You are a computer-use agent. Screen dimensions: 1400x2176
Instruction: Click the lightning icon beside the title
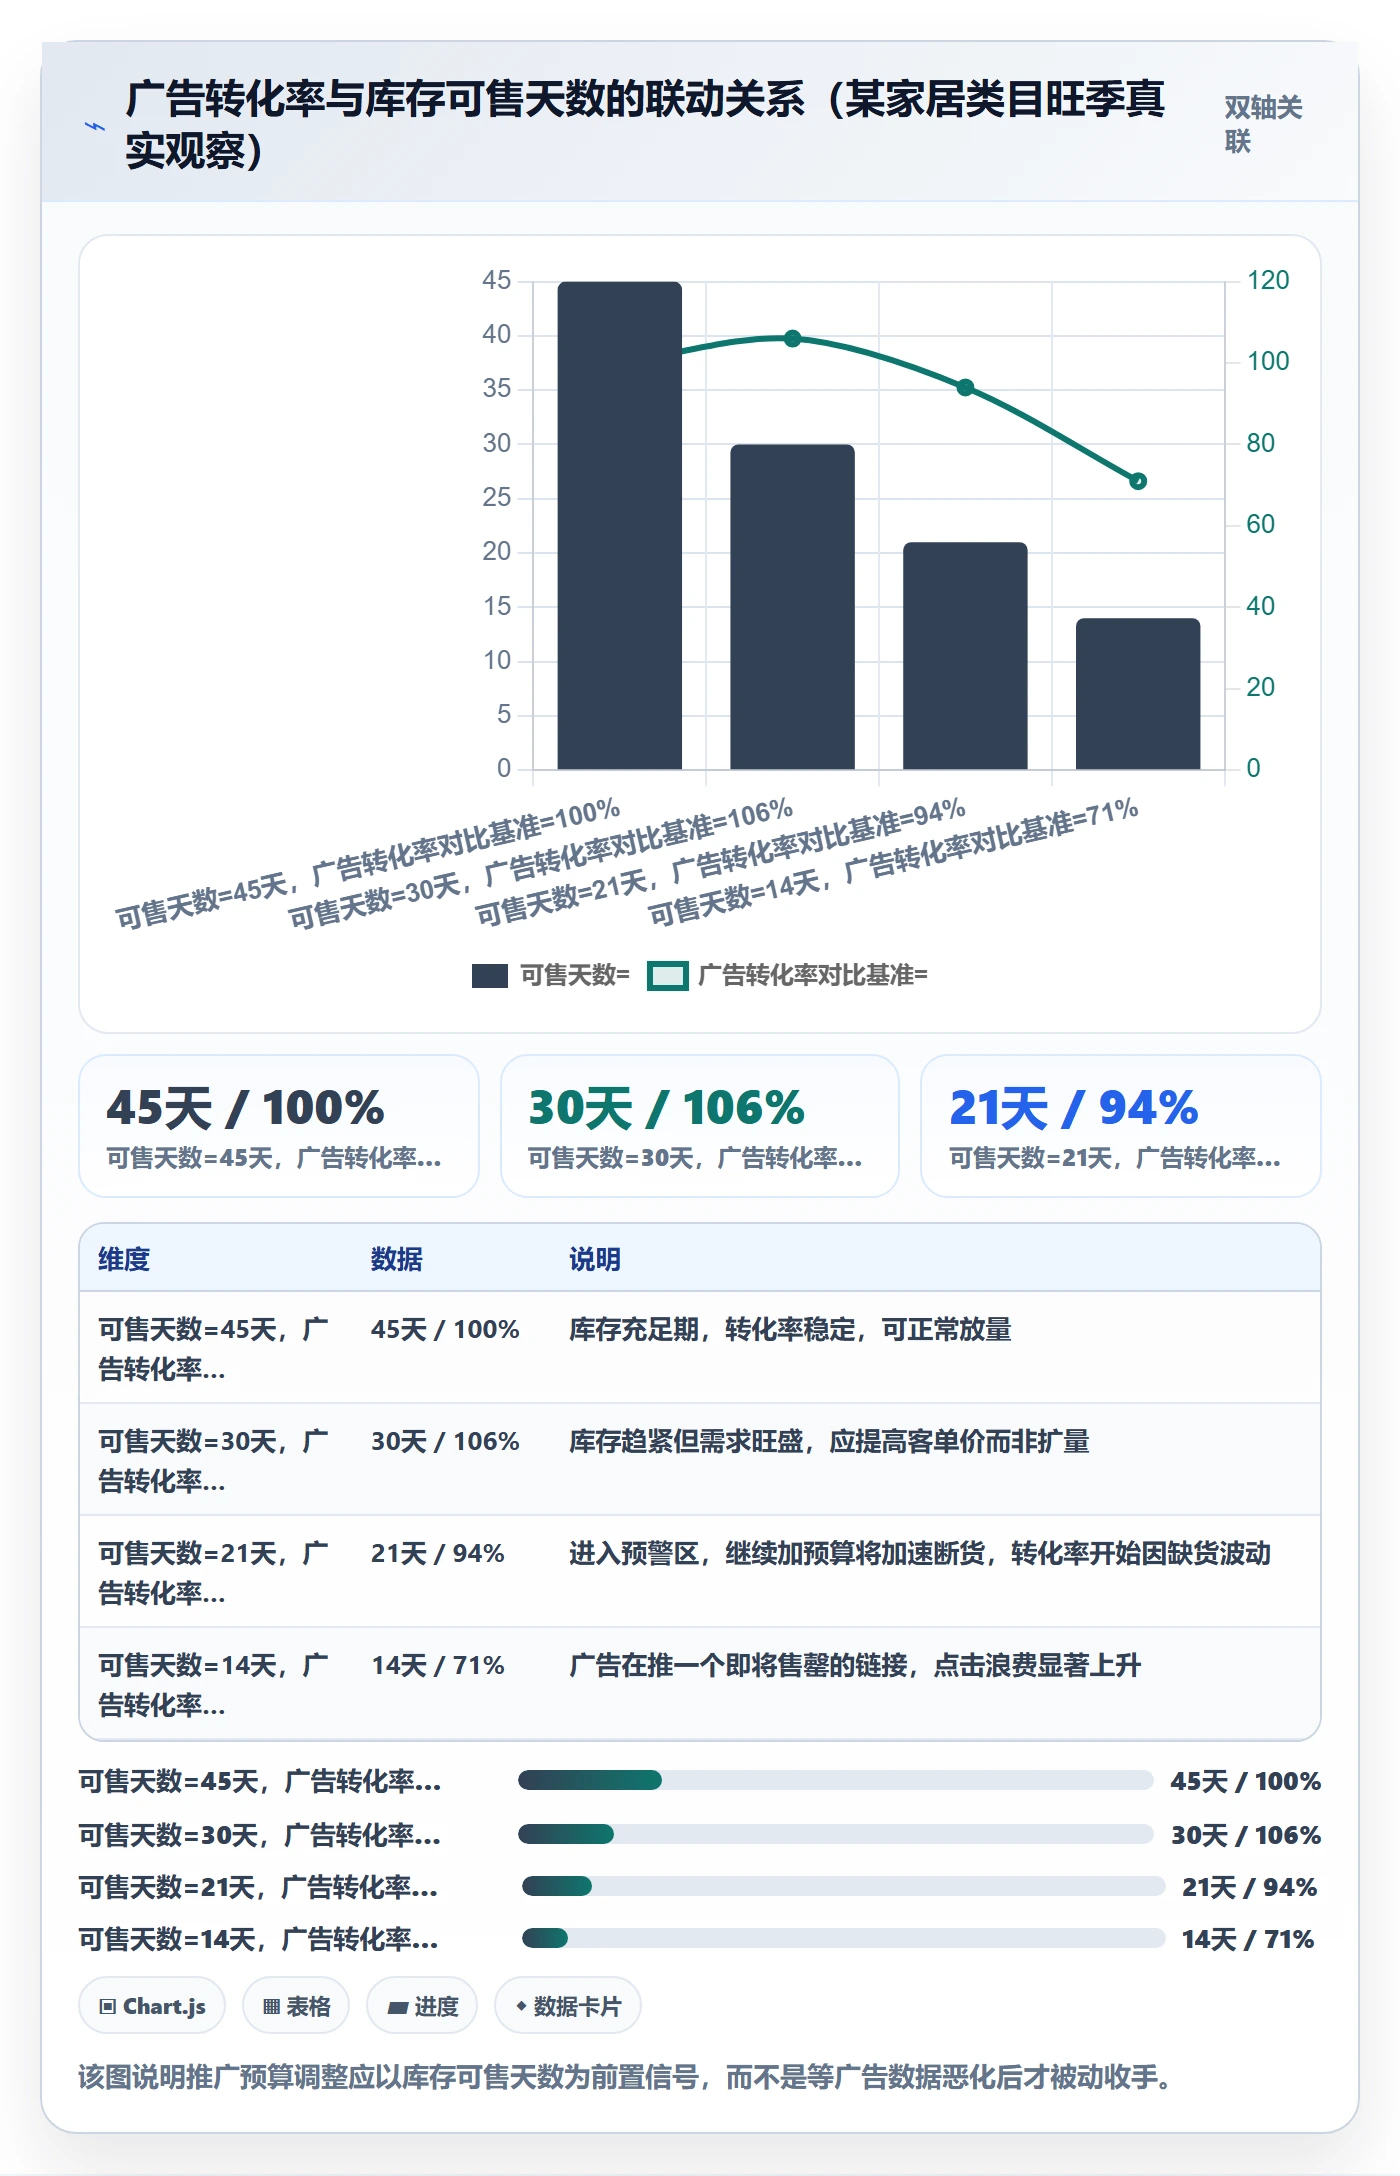point(95,126)
